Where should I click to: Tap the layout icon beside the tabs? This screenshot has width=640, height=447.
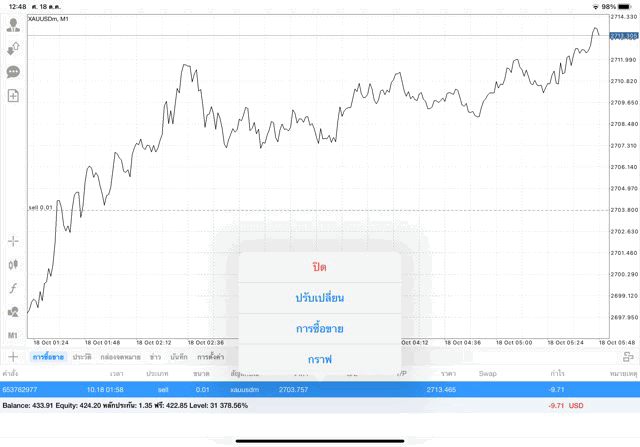[628, 357]
